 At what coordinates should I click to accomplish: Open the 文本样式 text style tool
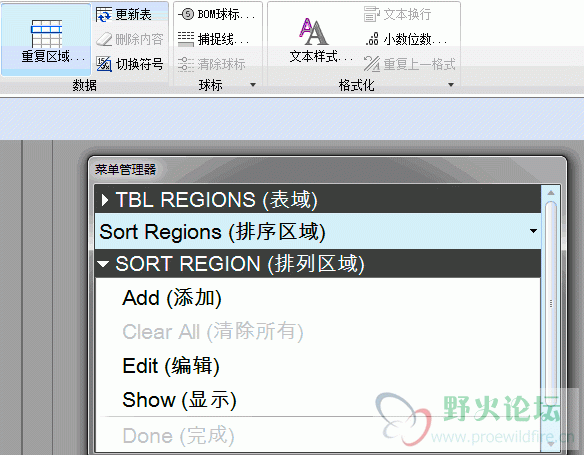pos(321,40)
